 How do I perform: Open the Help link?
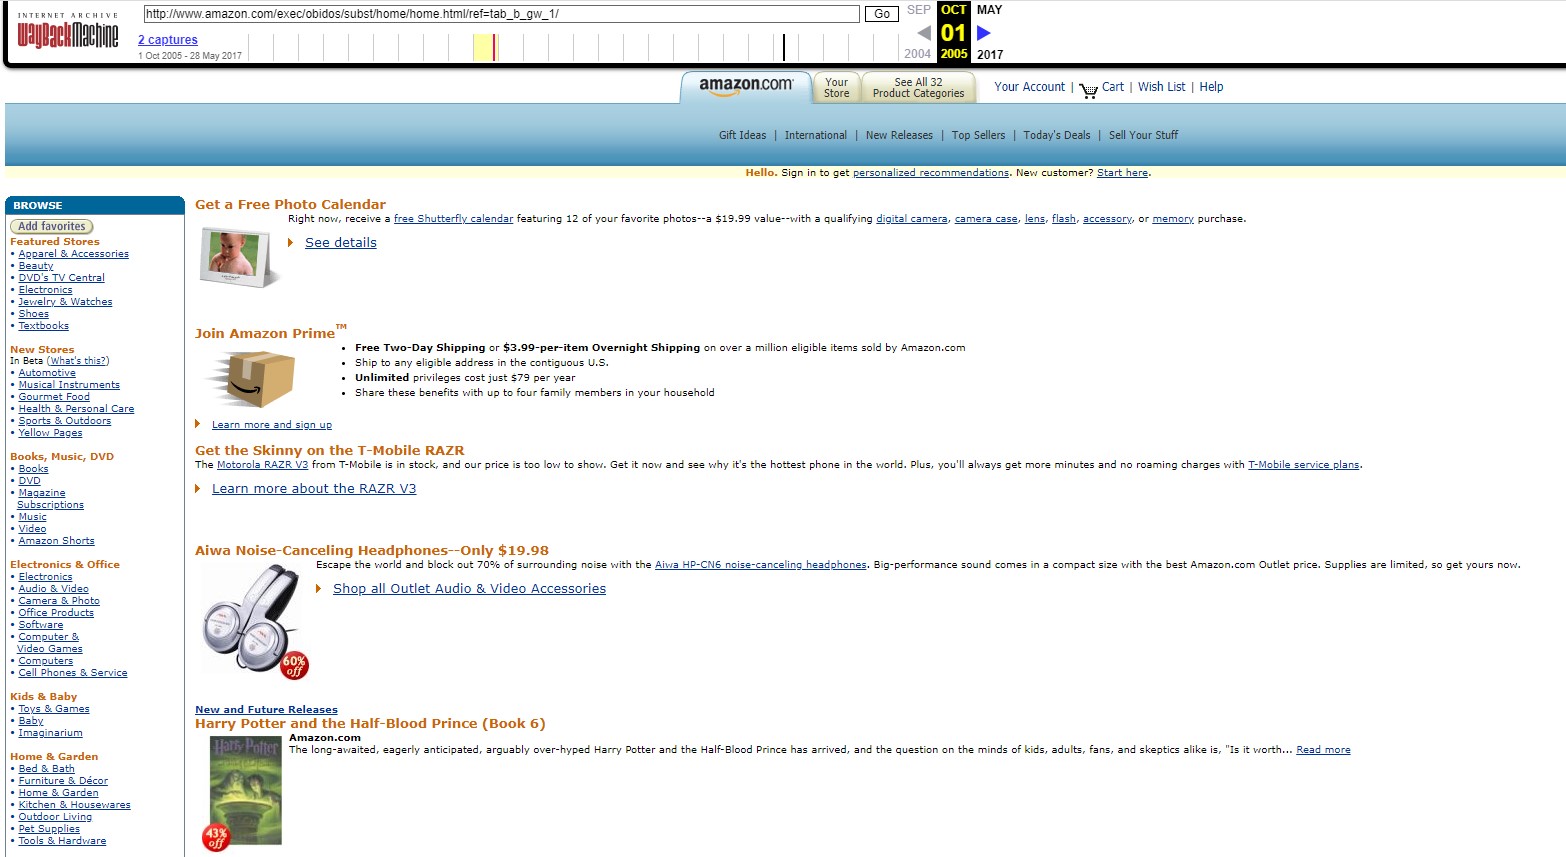pyautogui.click(x=1211, y=87)
